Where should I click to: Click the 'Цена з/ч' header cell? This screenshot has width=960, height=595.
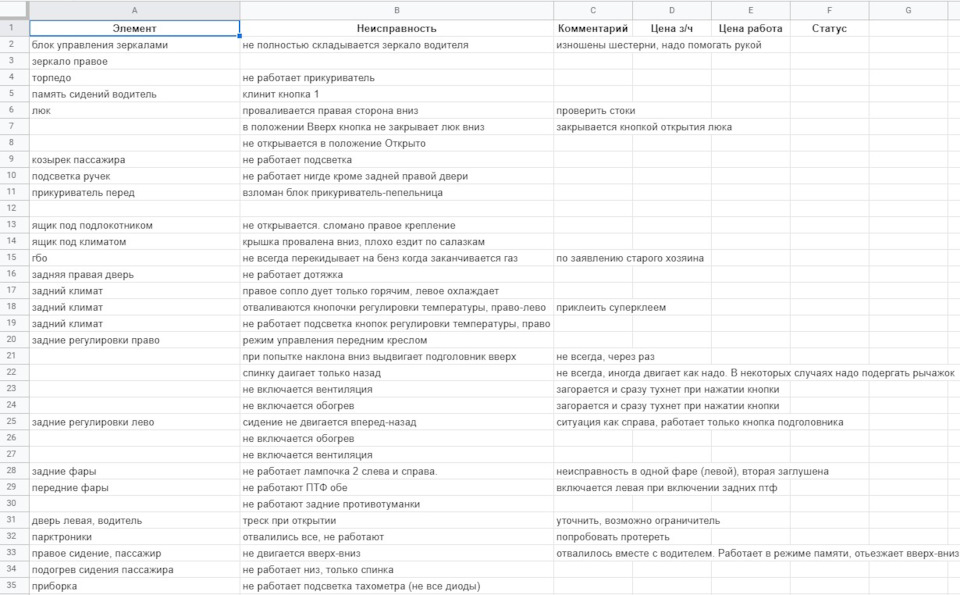[672, 28]
